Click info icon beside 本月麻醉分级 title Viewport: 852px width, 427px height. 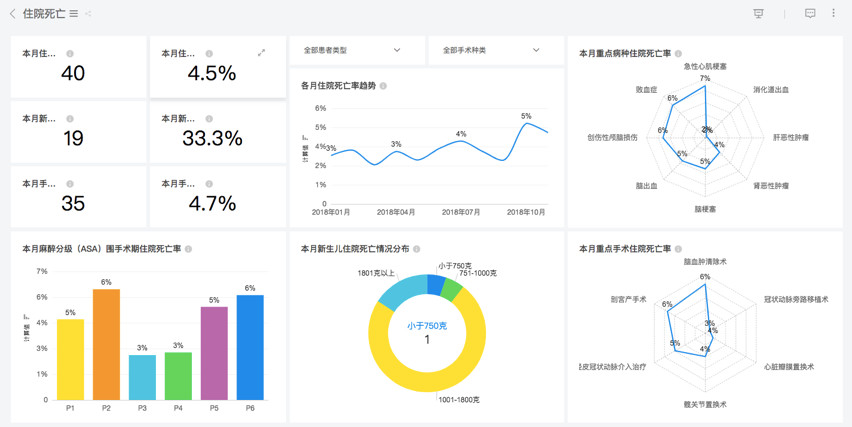click(189, 249)
